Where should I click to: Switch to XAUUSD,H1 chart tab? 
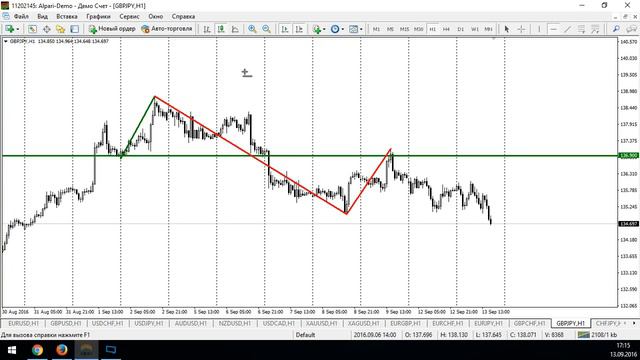(321, 323)
